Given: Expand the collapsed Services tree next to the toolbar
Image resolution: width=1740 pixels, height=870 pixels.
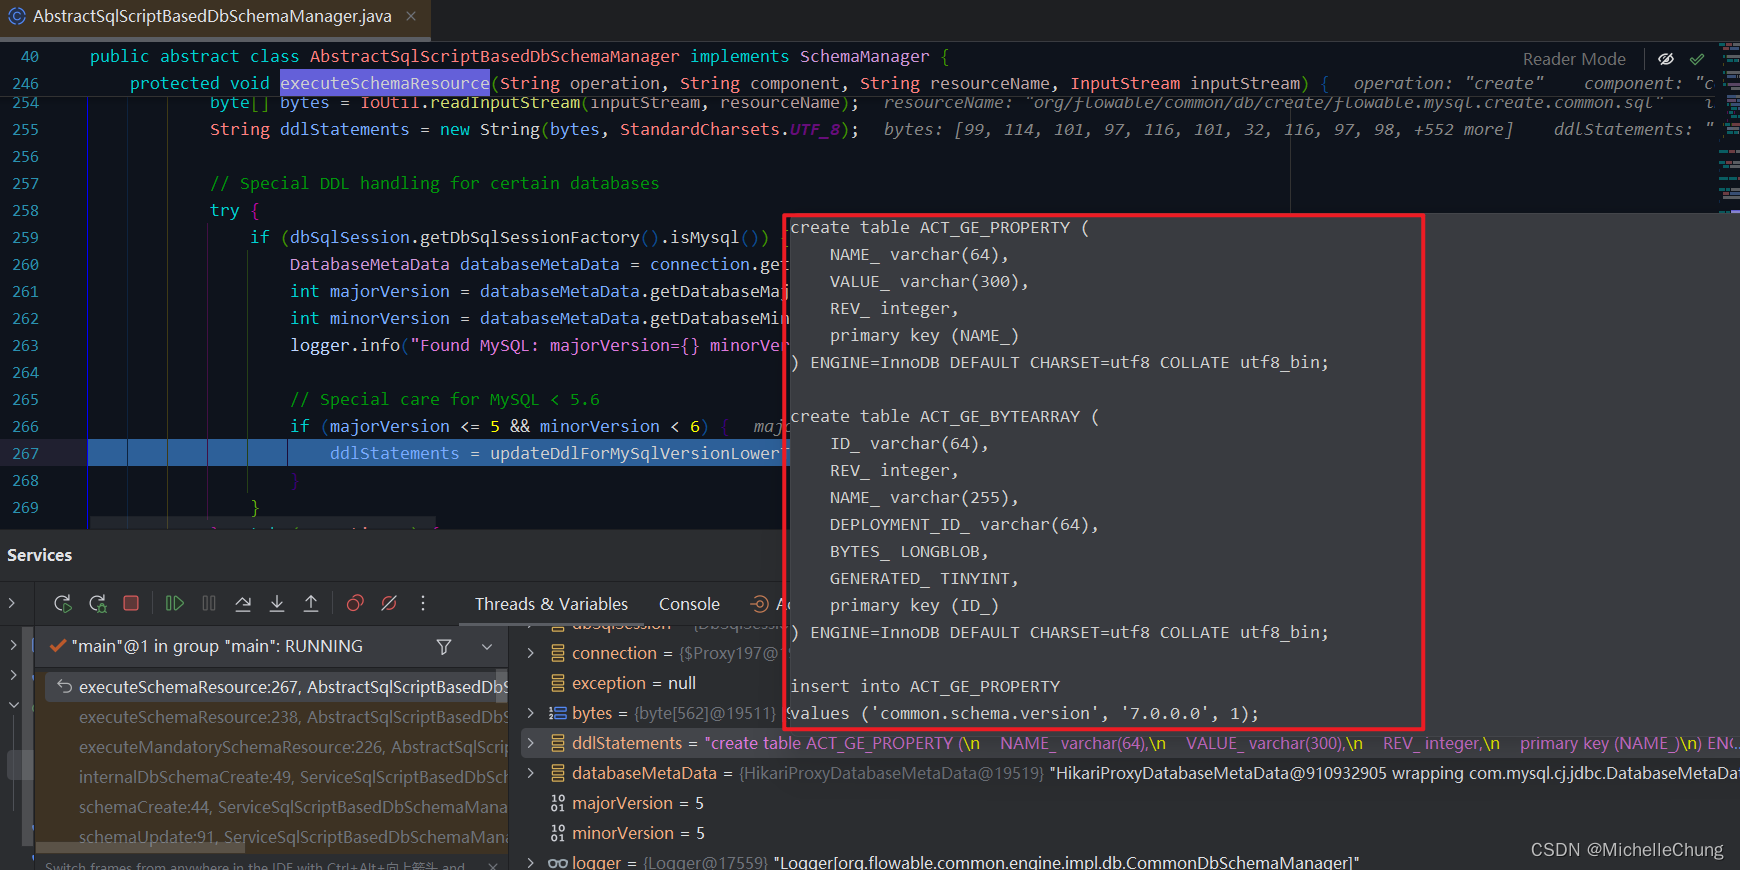Looking at the screenshot, I should pyautogui.click(x=12, y=603).
